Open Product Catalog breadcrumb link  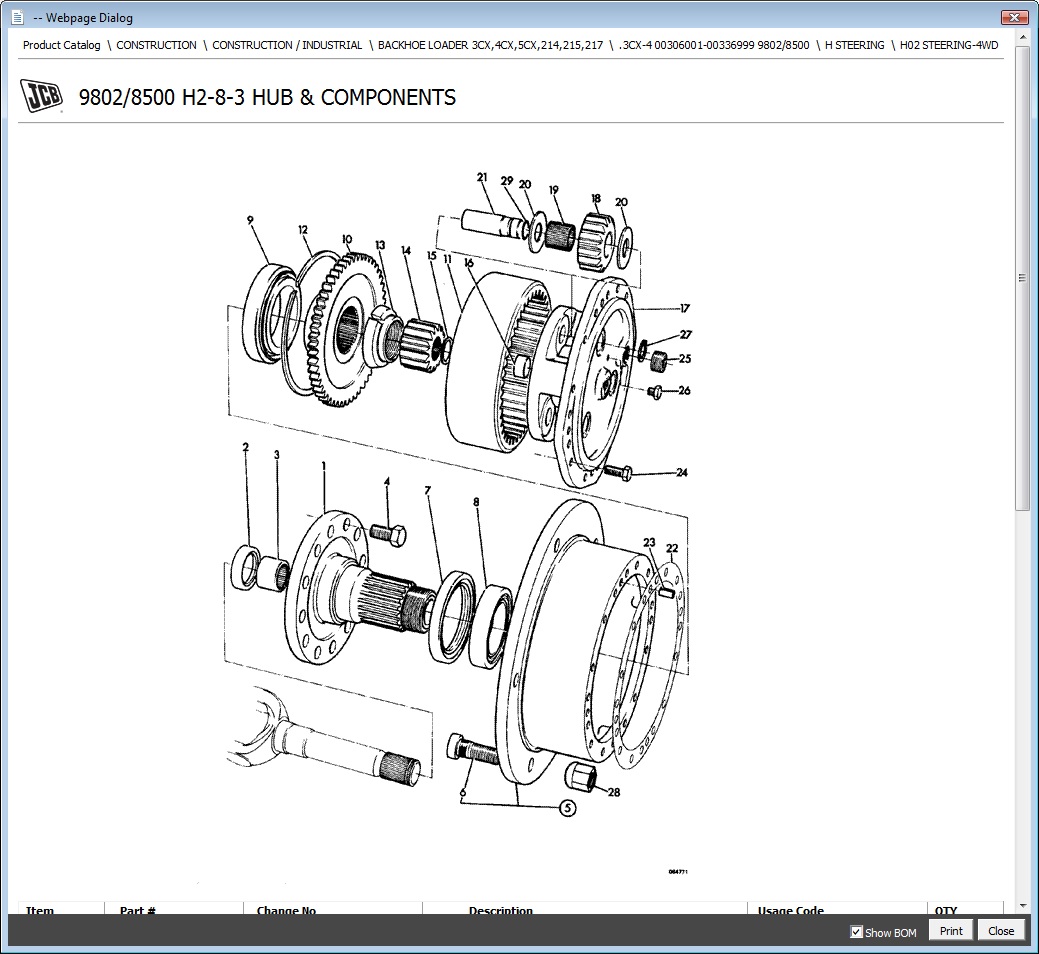(x=62, y=45)
